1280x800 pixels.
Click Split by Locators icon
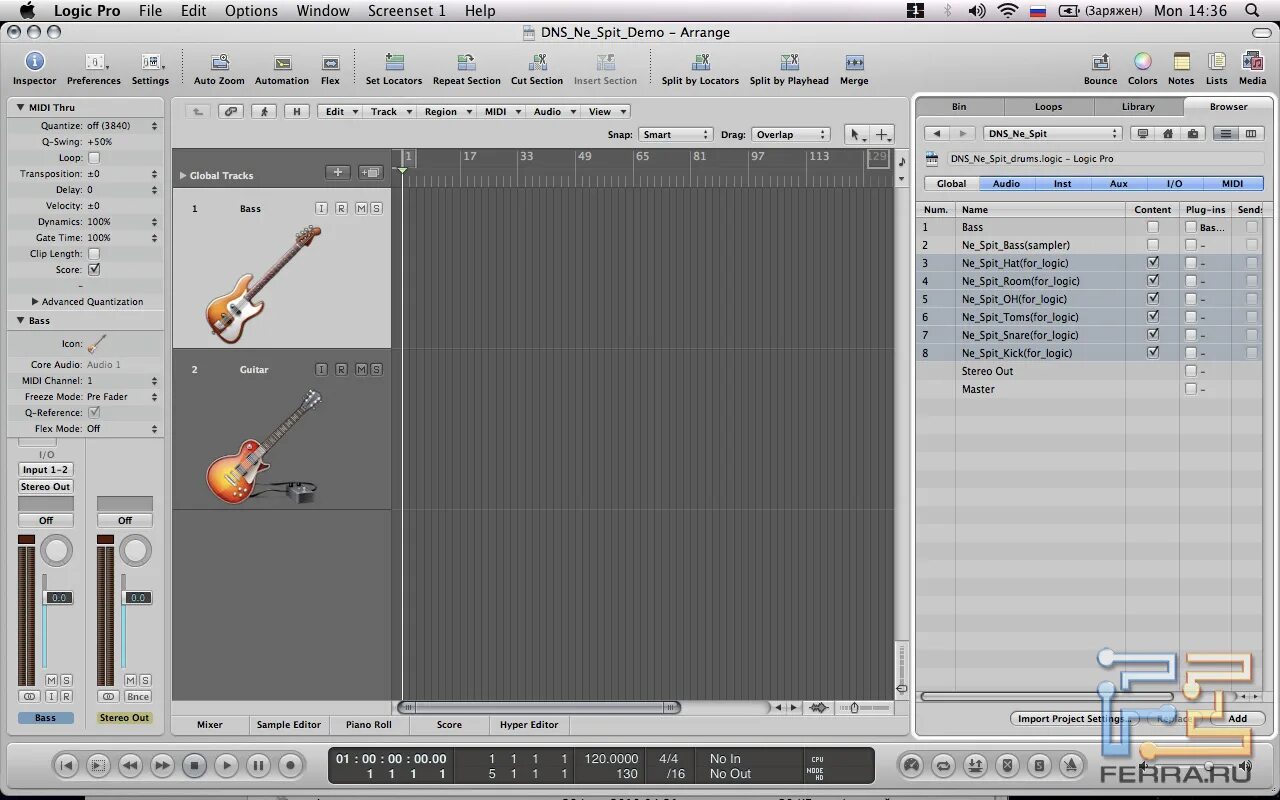700,63
